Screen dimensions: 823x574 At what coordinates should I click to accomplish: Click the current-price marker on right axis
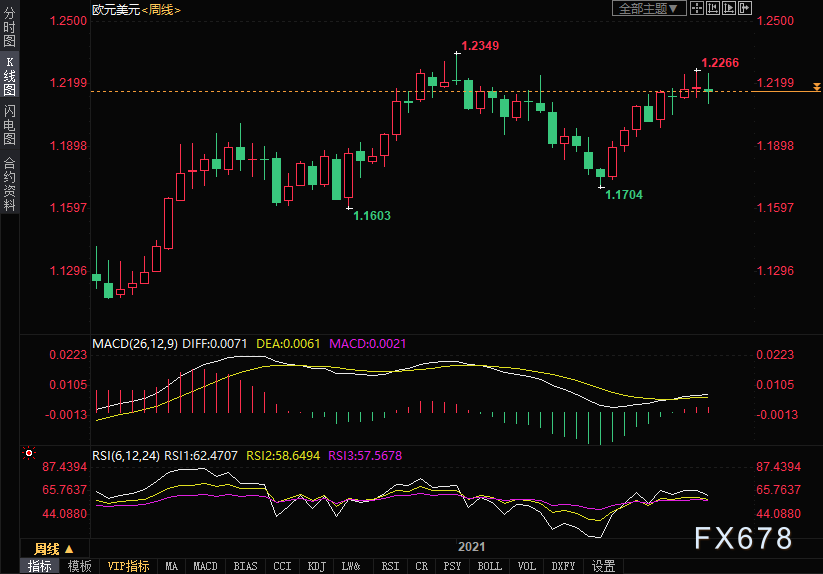(x=817, y=87)
